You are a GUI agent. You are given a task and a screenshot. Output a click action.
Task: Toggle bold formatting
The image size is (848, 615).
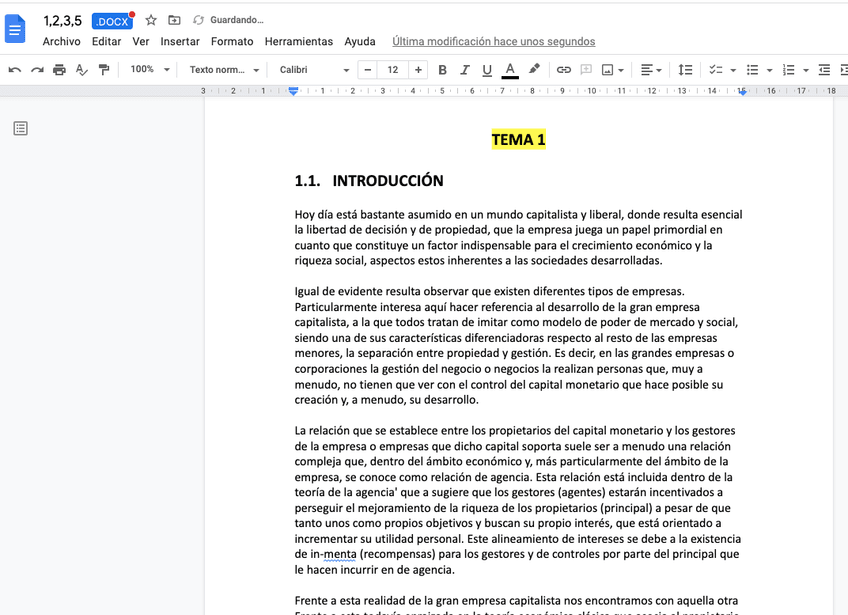441,70
